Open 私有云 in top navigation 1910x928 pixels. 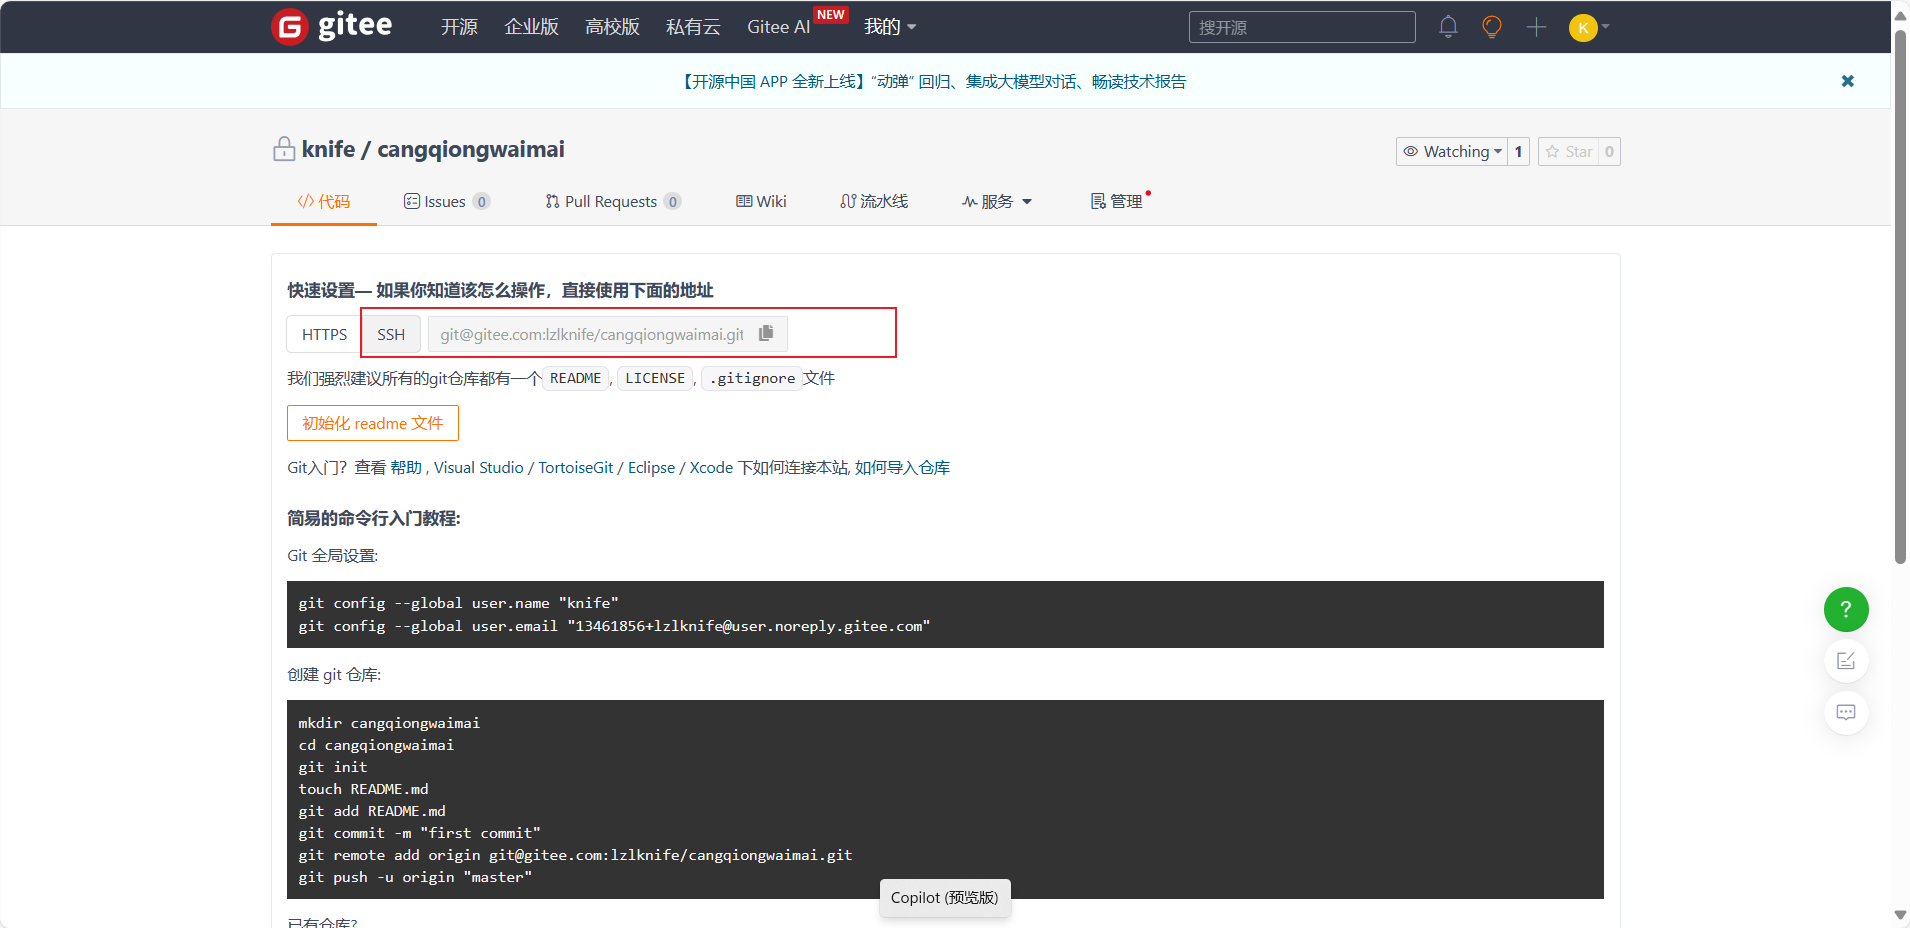click(x=693, y=27)
